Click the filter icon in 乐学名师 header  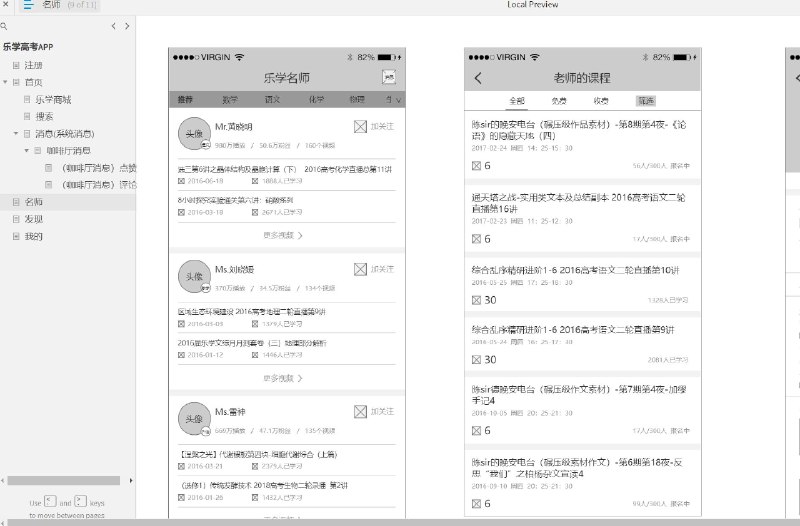389,77
